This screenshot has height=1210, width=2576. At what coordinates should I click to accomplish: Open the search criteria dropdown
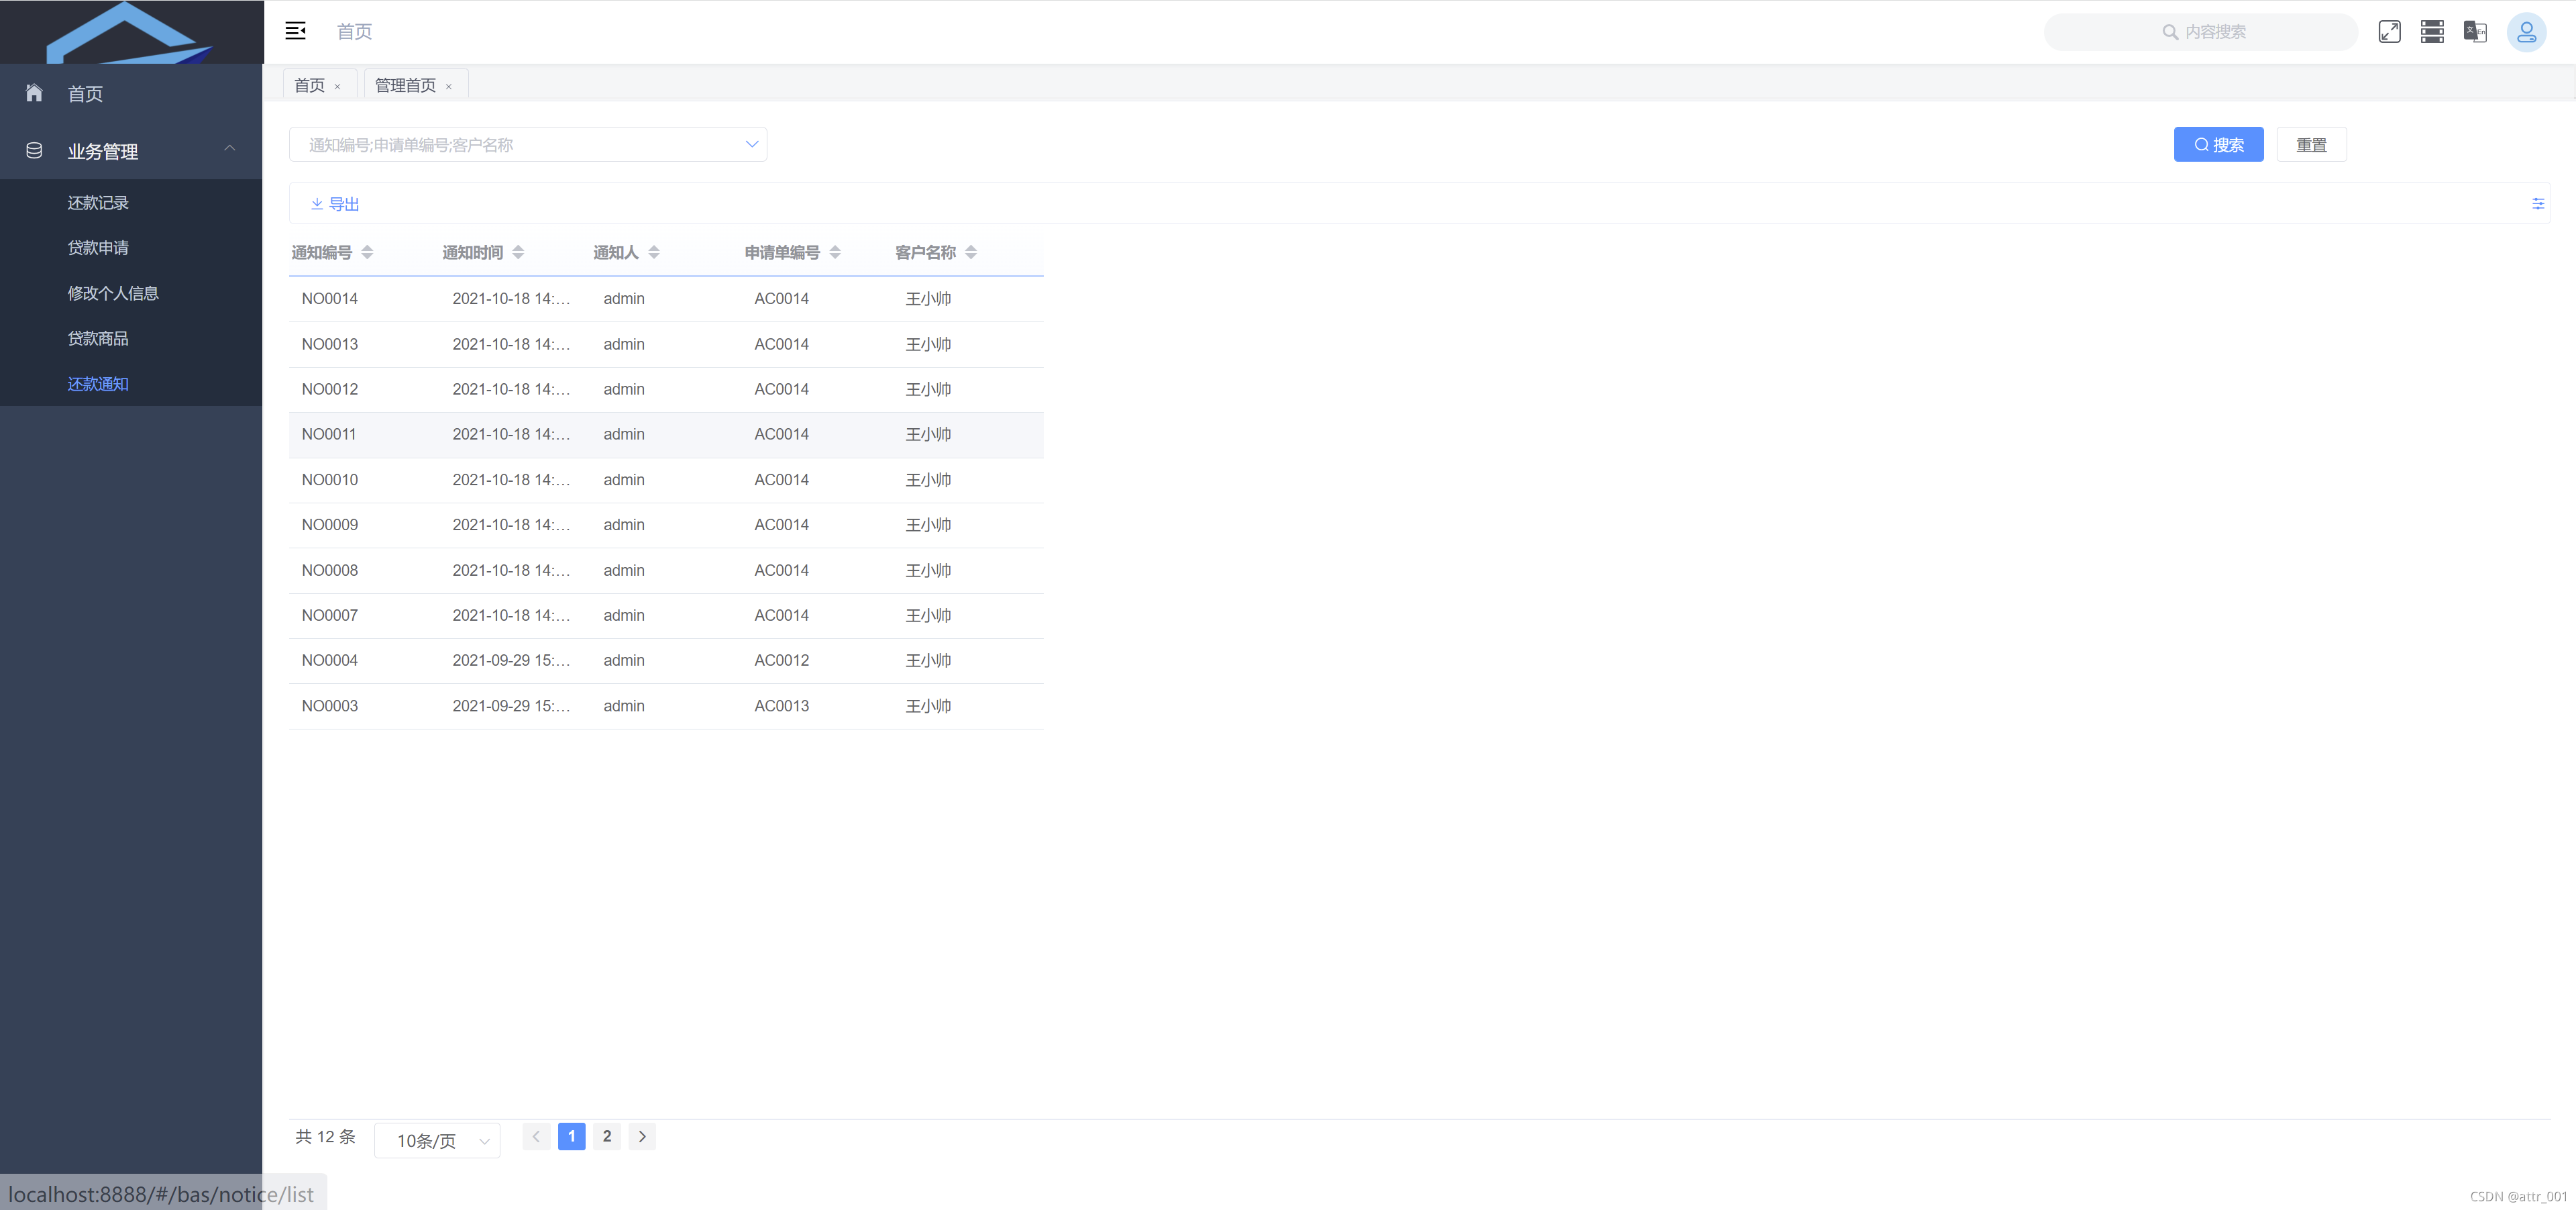751,144
